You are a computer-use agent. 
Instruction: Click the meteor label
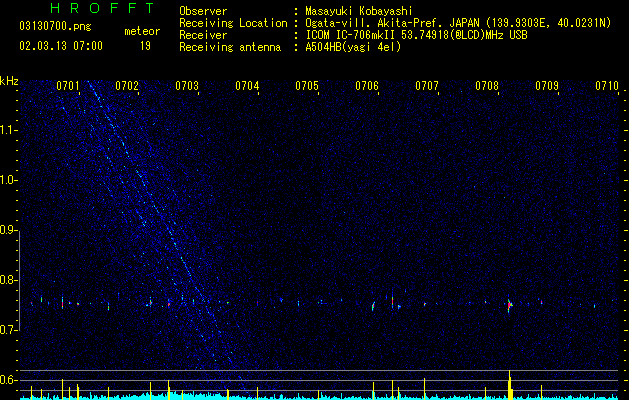click(142, 31)
